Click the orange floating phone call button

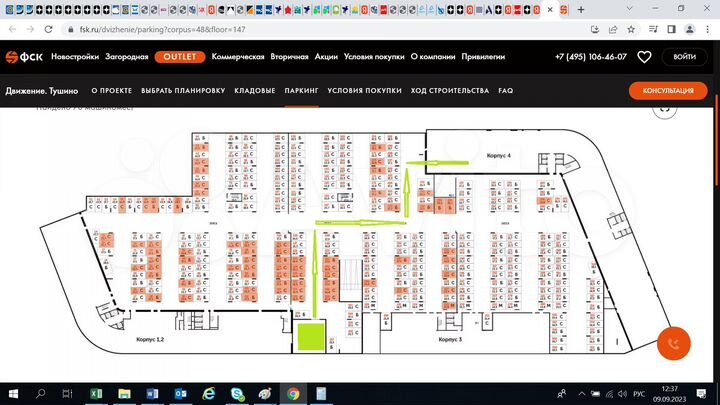tap(676, 343)
